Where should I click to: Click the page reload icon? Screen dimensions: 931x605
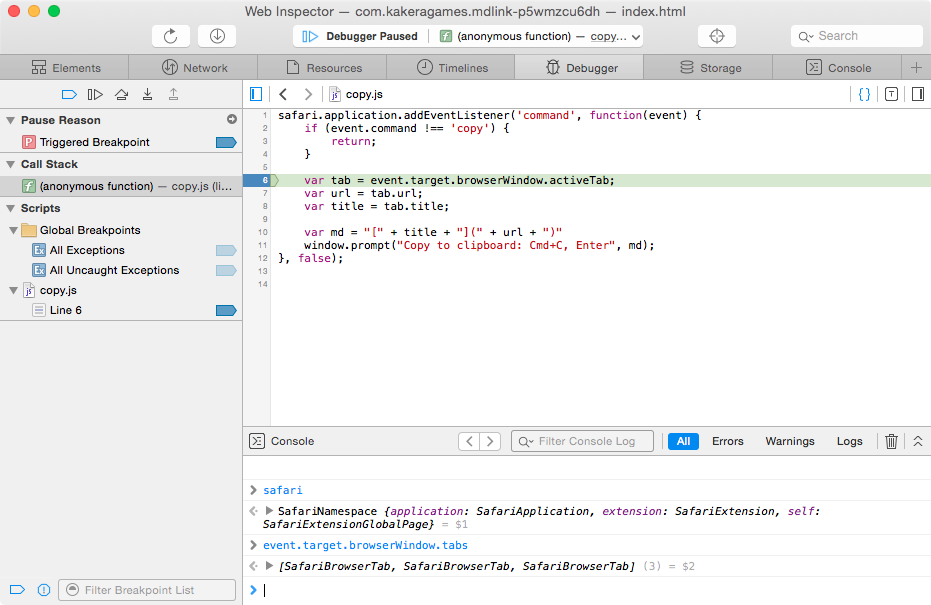coord(171,35)
